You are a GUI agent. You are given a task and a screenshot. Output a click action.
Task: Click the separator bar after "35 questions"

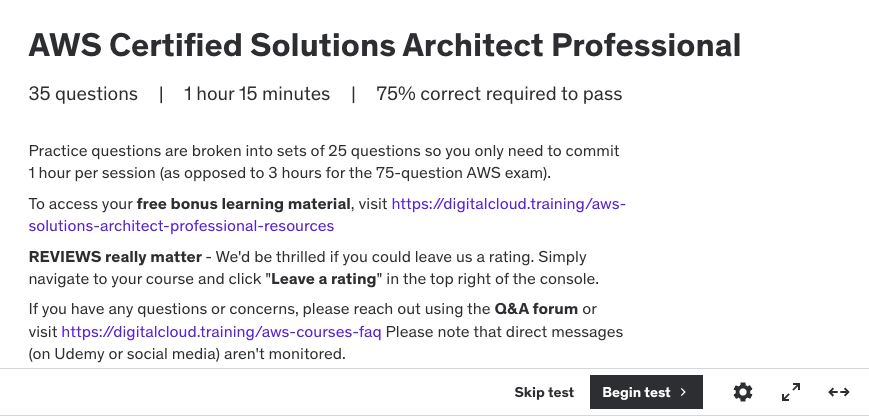161,94
